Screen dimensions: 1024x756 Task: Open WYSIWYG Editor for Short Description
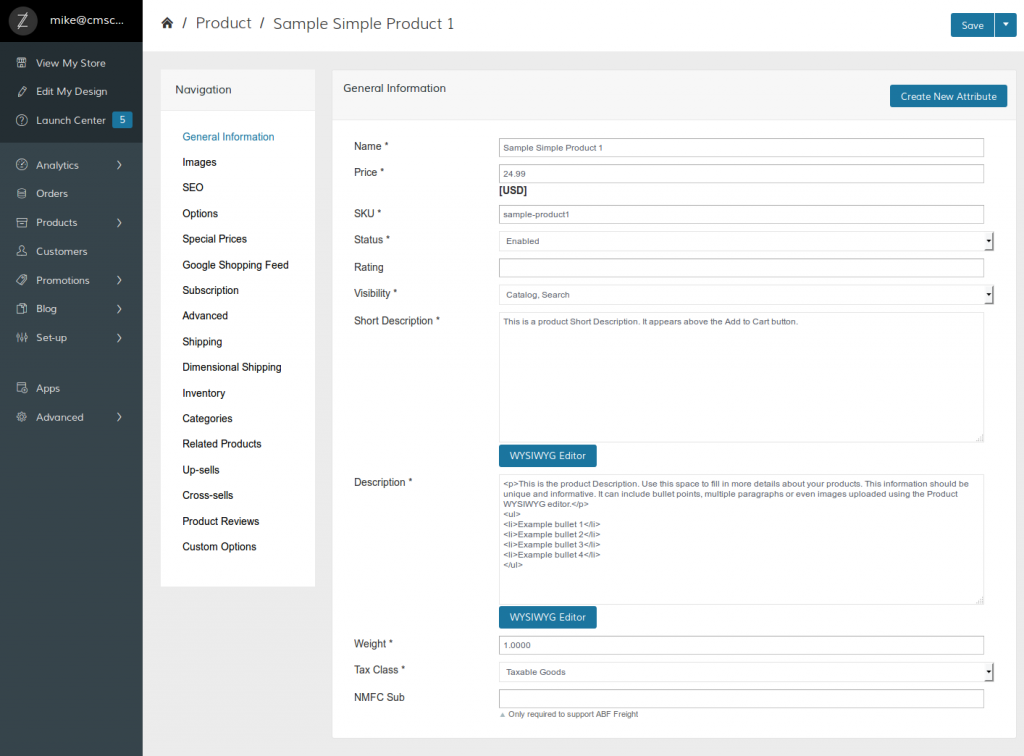[x=547, y=455]
